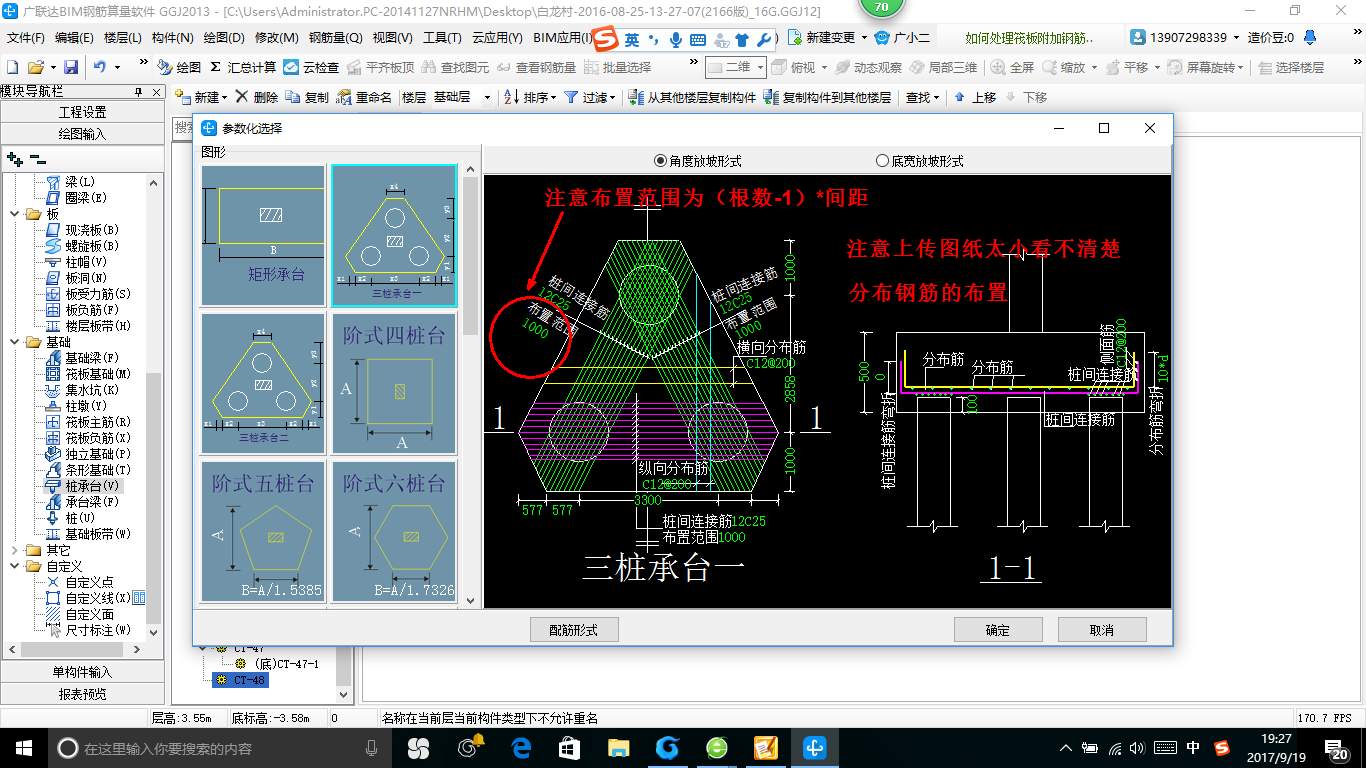Run 汇总计算 summary calculation
The image size is (1366, 768).
tap(243, 67)
